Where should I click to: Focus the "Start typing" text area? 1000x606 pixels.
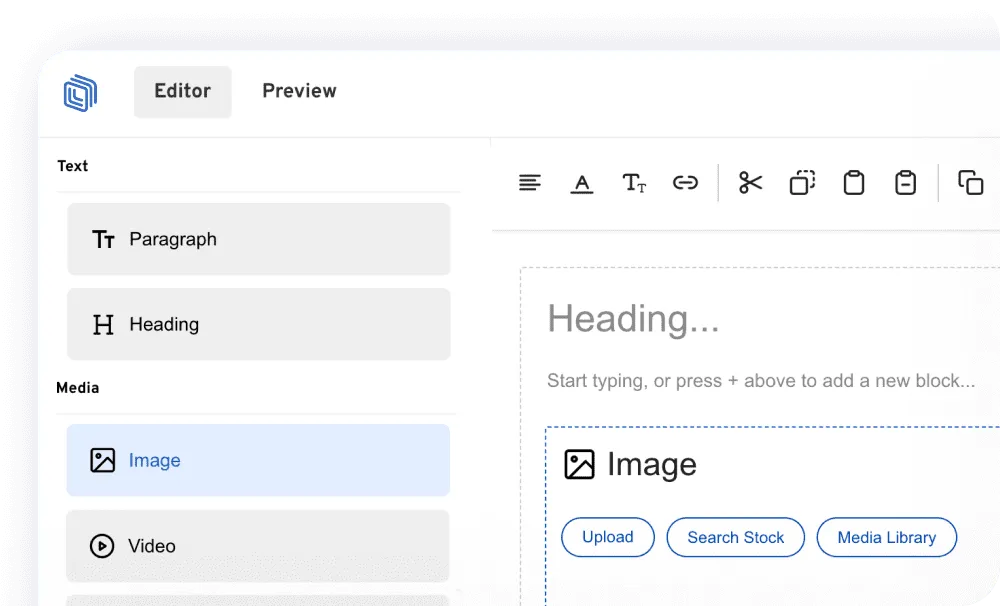760,381
